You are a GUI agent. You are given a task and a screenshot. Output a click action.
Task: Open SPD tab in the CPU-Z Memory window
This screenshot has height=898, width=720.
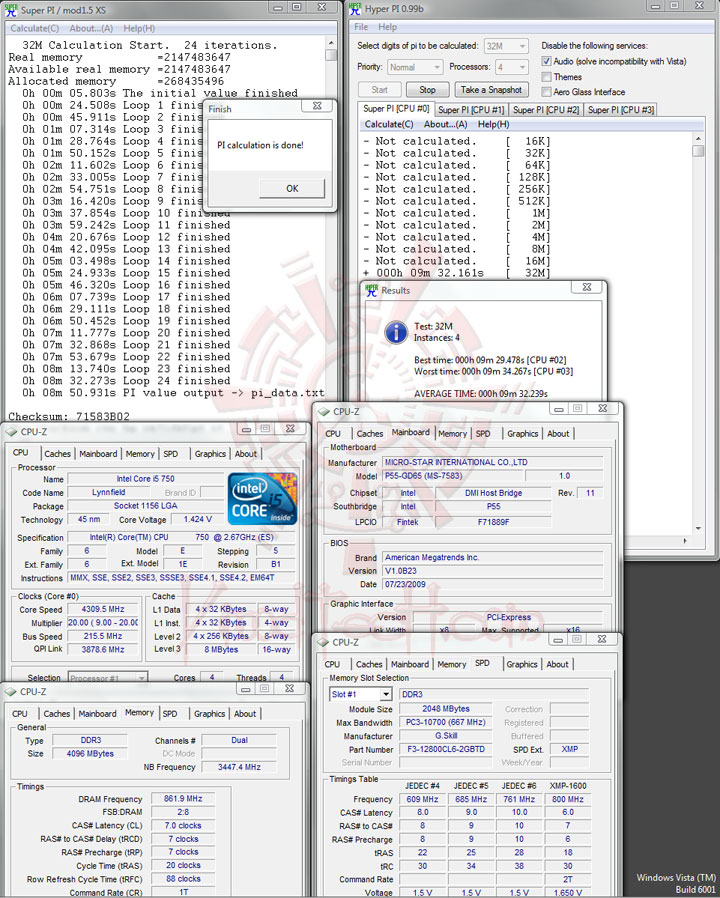pos(170,714)
